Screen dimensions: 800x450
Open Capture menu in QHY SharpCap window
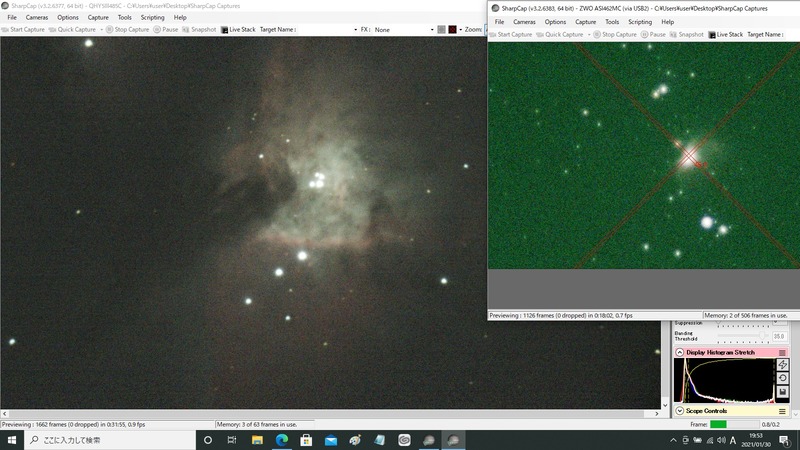tap(98, 17)
